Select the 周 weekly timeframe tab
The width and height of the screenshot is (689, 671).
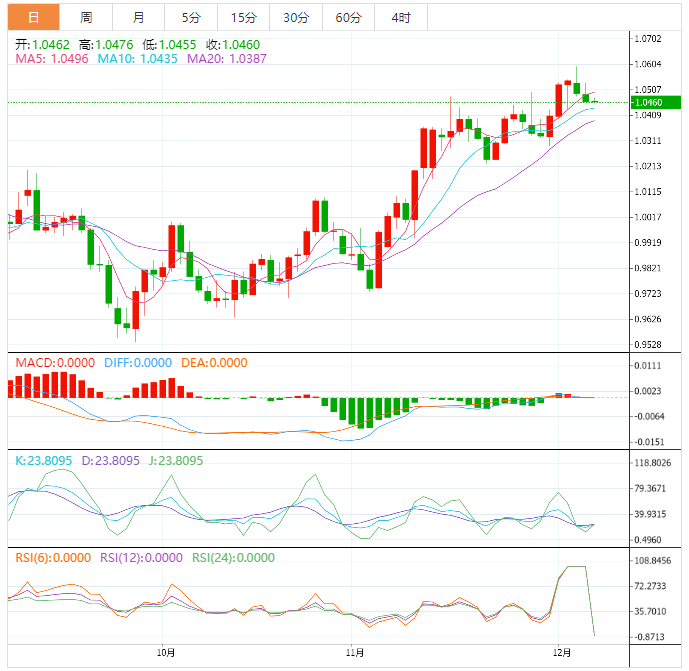point(86,18)
